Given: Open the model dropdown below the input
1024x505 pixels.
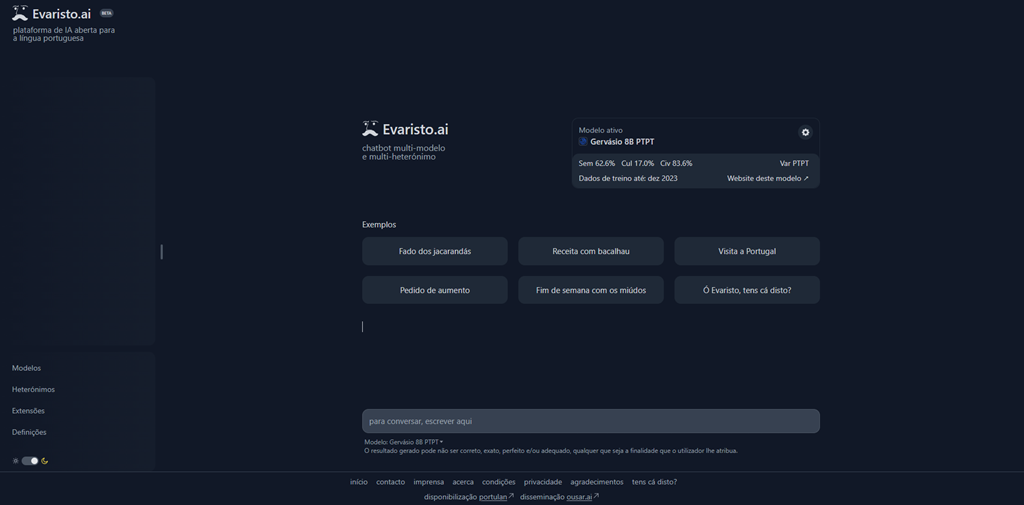Looking at the screenshot, I should pyautogui.click(x=404, y=442).
